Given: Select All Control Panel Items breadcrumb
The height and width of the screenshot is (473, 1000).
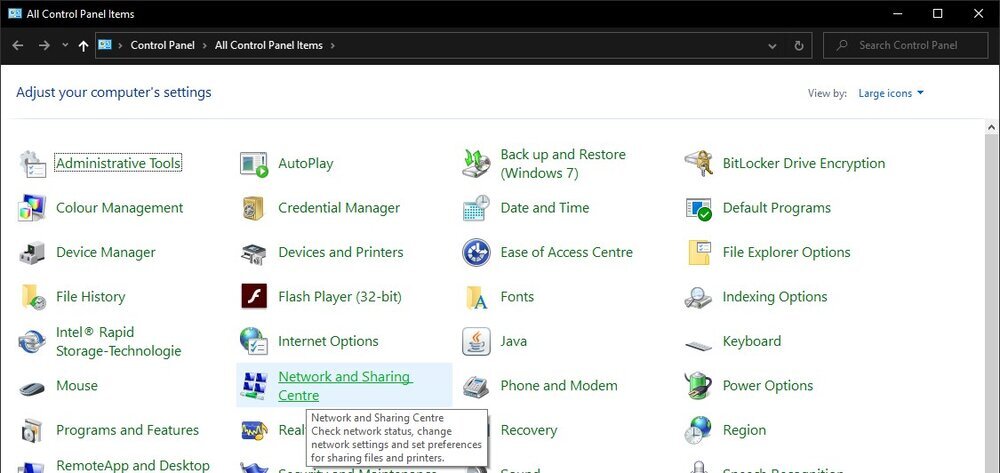Looking at the screenshot, I should tap(268, 45).
